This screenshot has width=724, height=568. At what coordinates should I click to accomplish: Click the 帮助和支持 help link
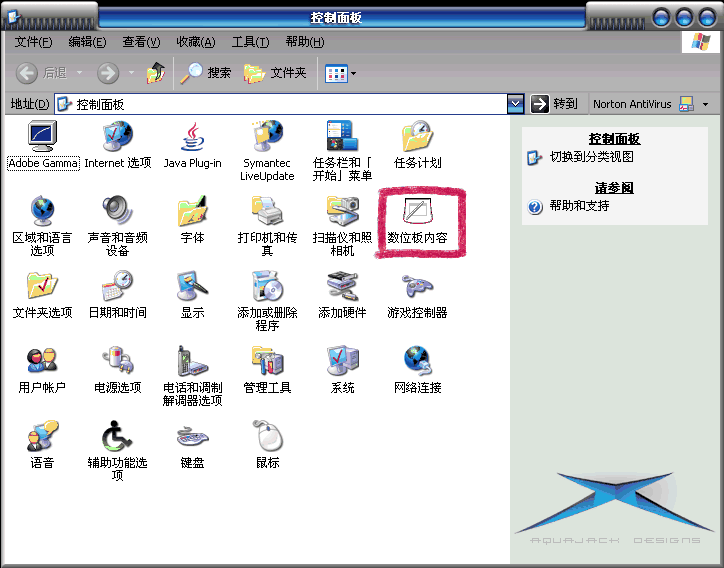pos(579,206)
